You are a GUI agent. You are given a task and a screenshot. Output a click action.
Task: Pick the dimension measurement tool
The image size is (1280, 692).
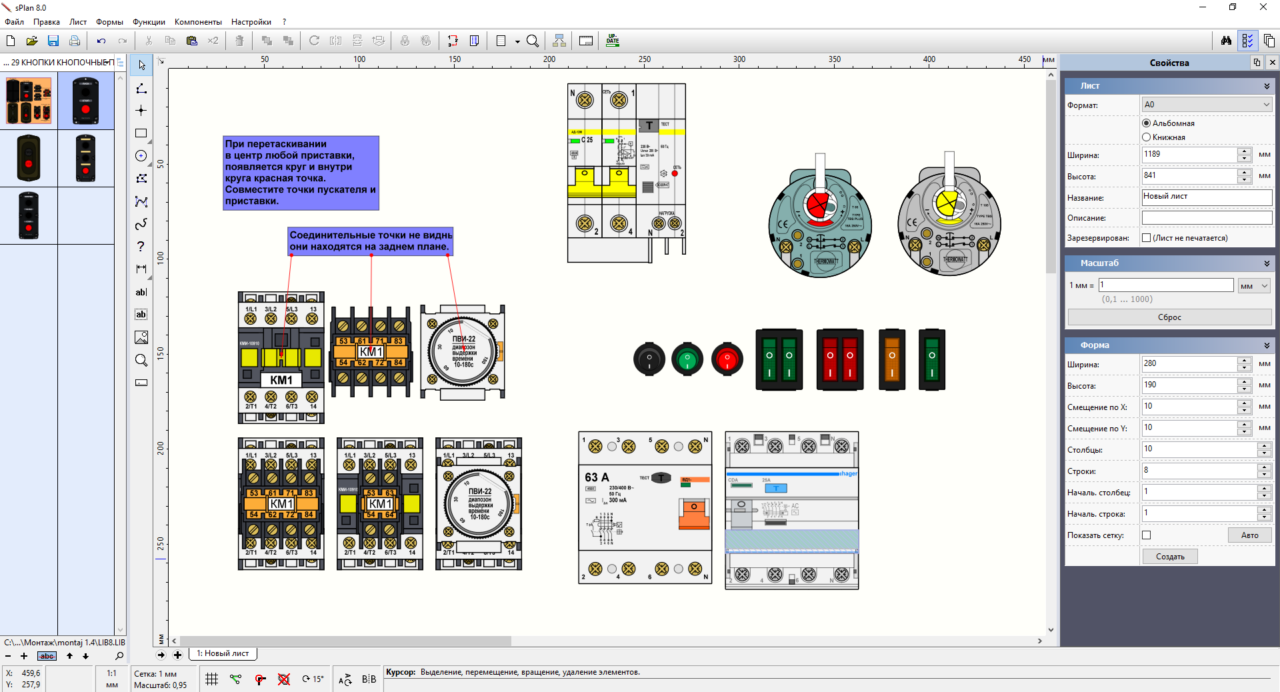[x=141, y=269]
